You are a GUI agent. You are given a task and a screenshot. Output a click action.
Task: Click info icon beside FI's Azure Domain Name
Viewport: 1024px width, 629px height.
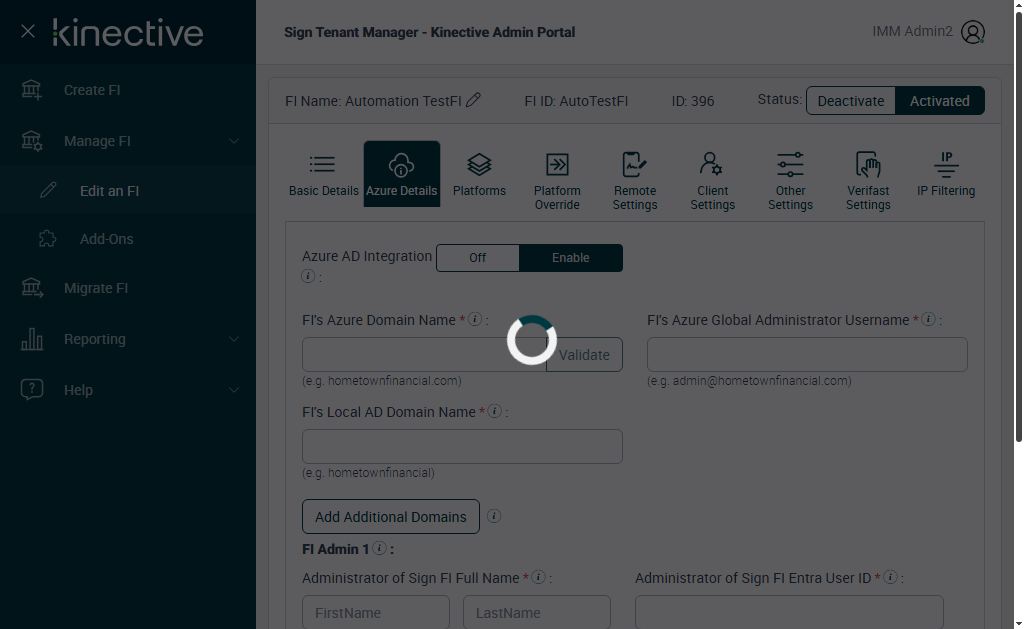point(475,319)
